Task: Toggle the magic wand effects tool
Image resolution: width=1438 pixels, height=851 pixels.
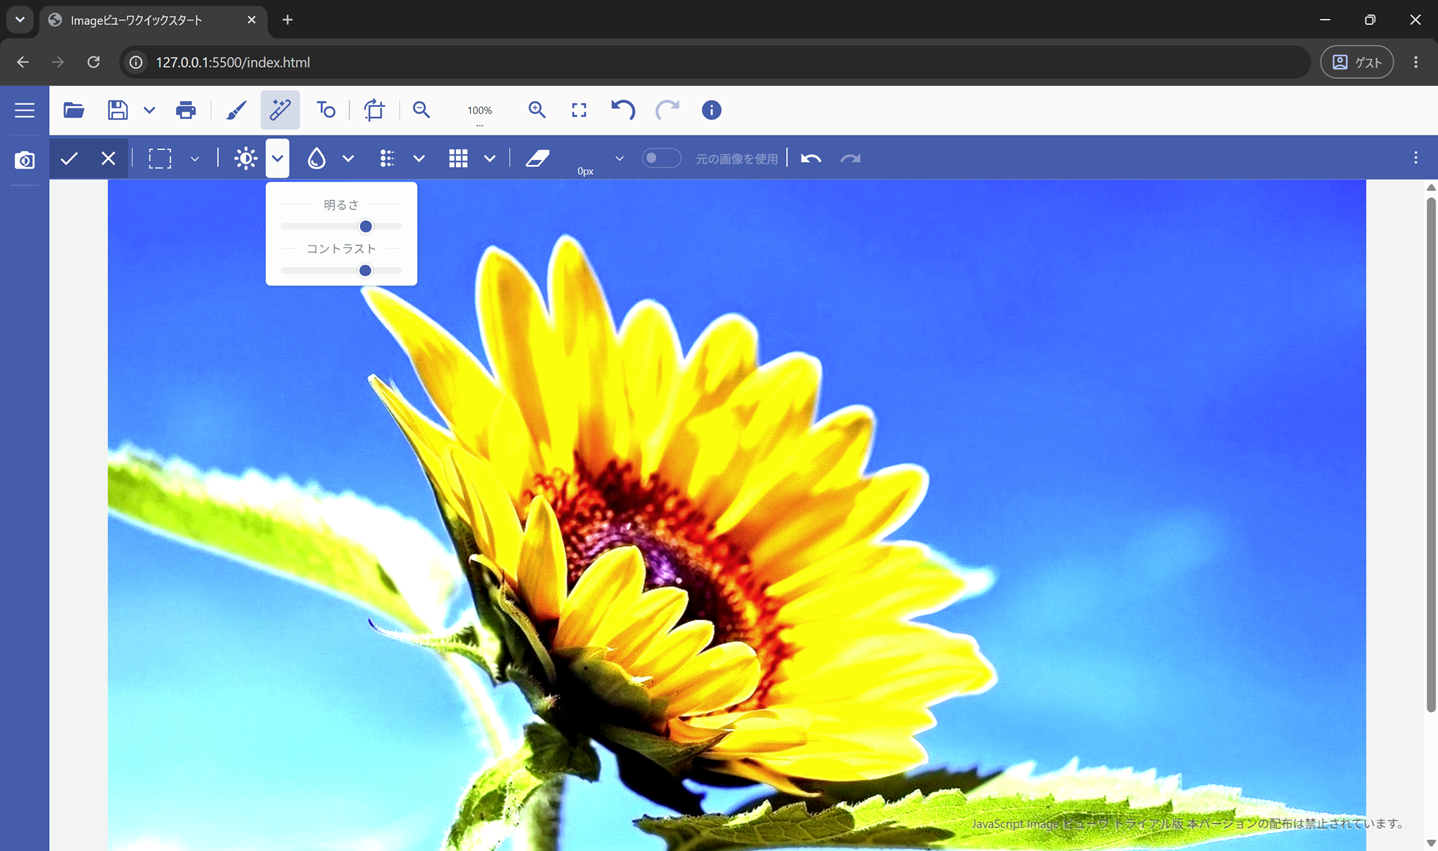Action: [x=280, y=110]
